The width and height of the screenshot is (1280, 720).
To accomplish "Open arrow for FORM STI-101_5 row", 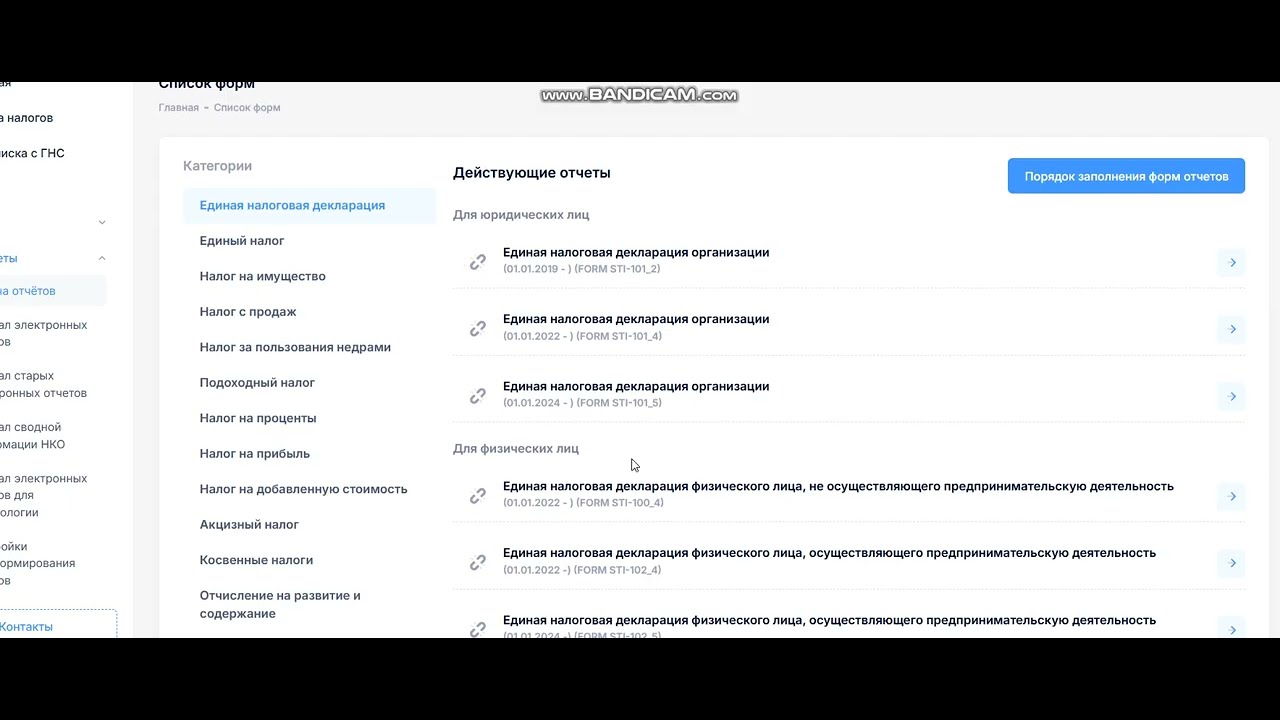I will pos(1232,396).
